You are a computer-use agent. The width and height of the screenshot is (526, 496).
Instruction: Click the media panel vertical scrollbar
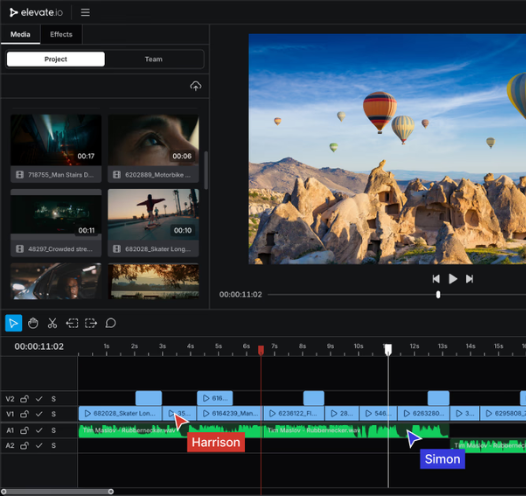click(206, 170)
